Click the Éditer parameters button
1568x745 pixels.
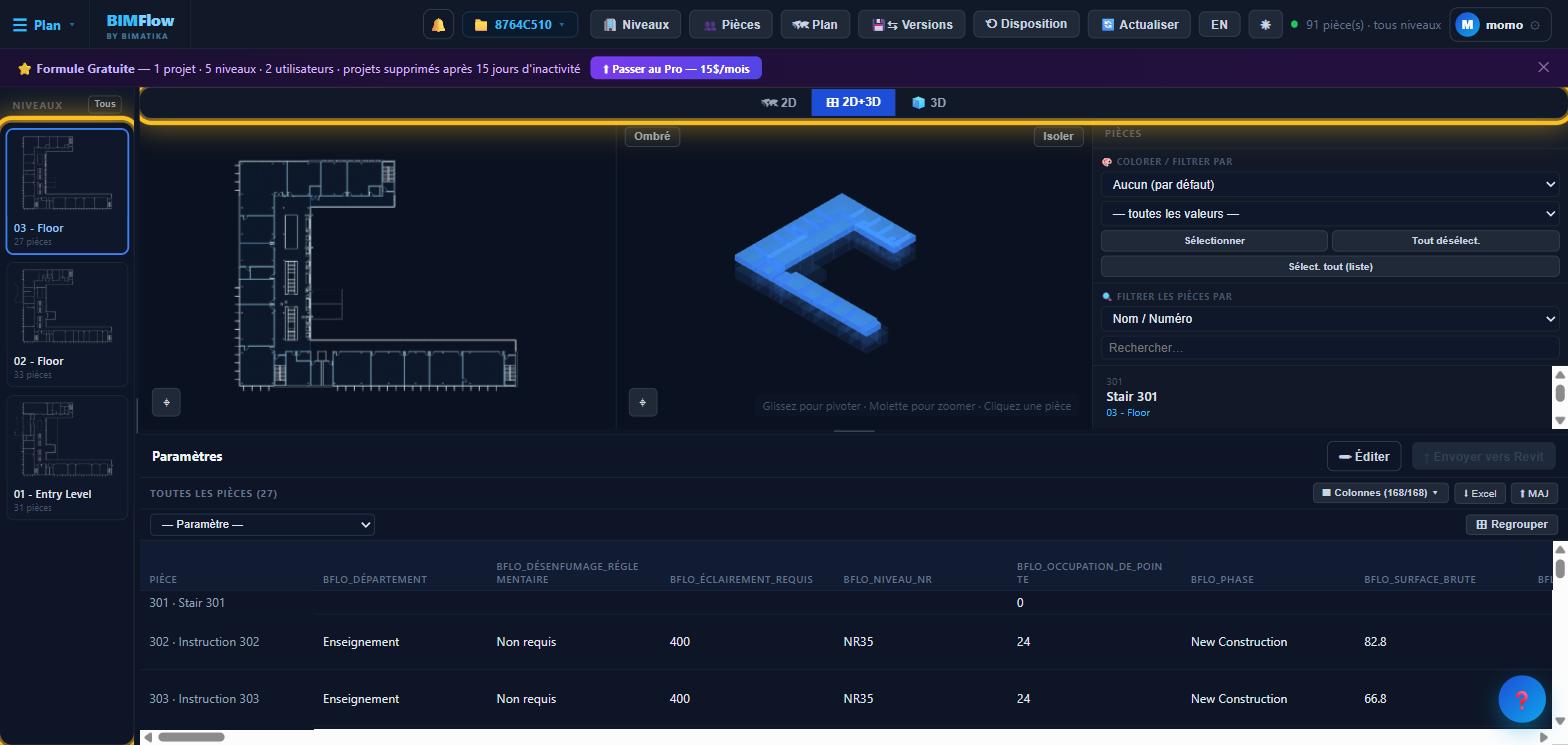(x=1364, y=456)
